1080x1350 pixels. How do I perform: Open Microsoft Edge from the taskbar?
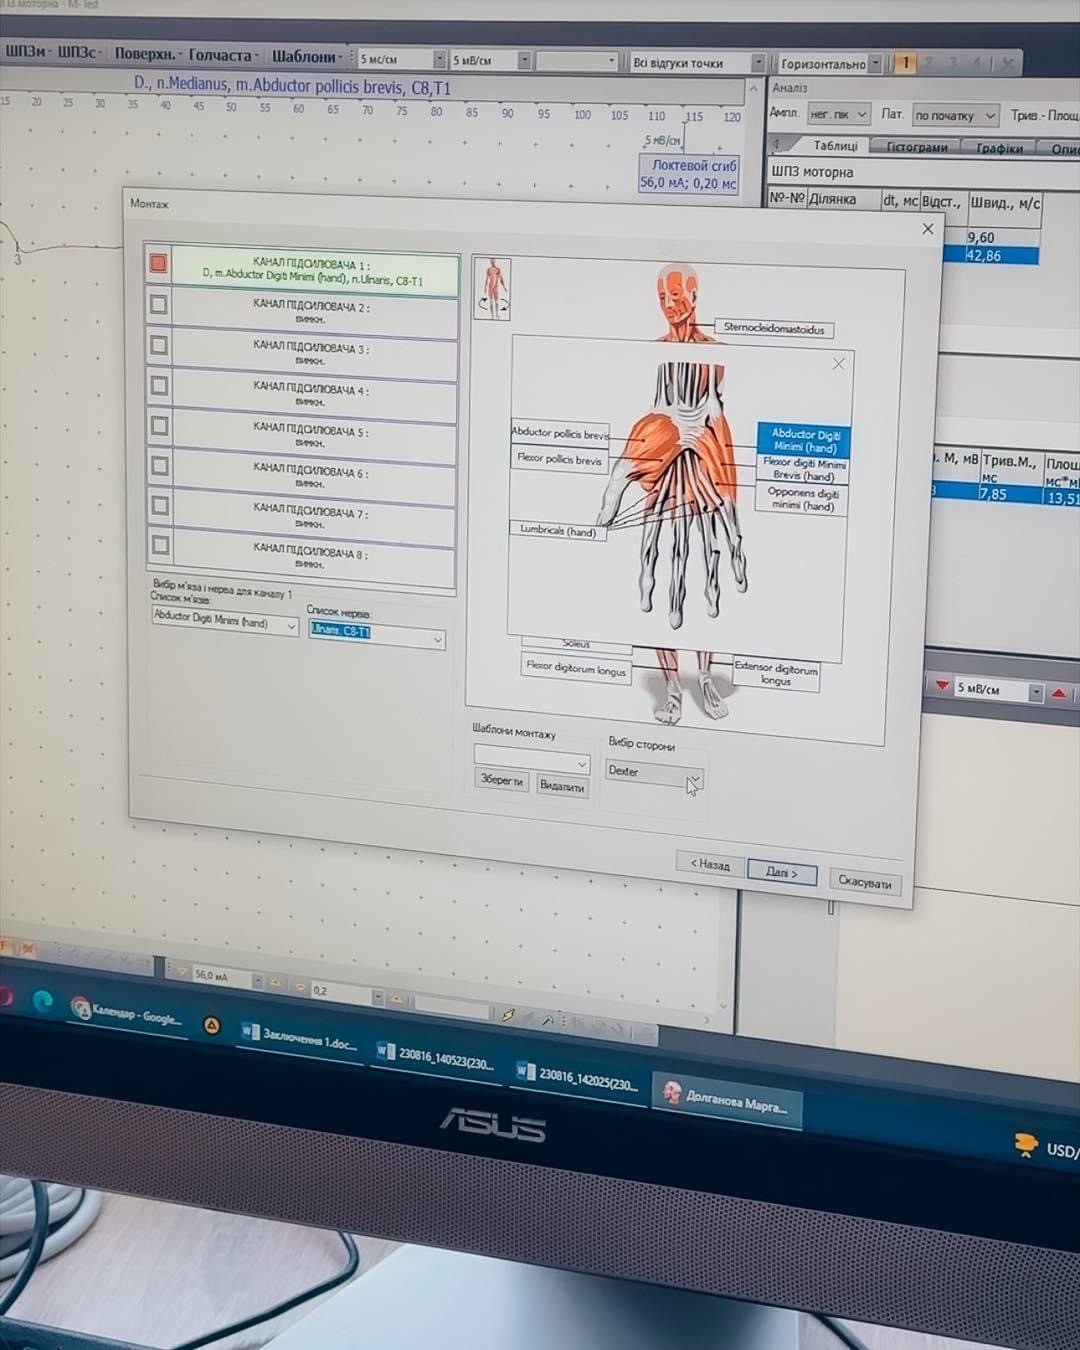[x=42, y=1002]
